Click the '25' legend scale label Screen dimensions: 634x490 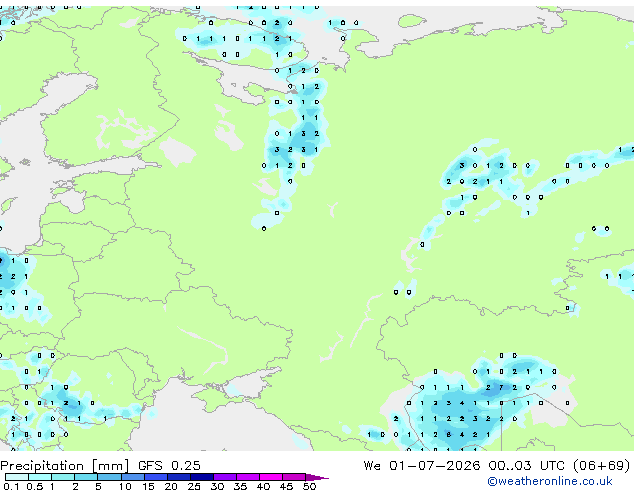[194, 486]
